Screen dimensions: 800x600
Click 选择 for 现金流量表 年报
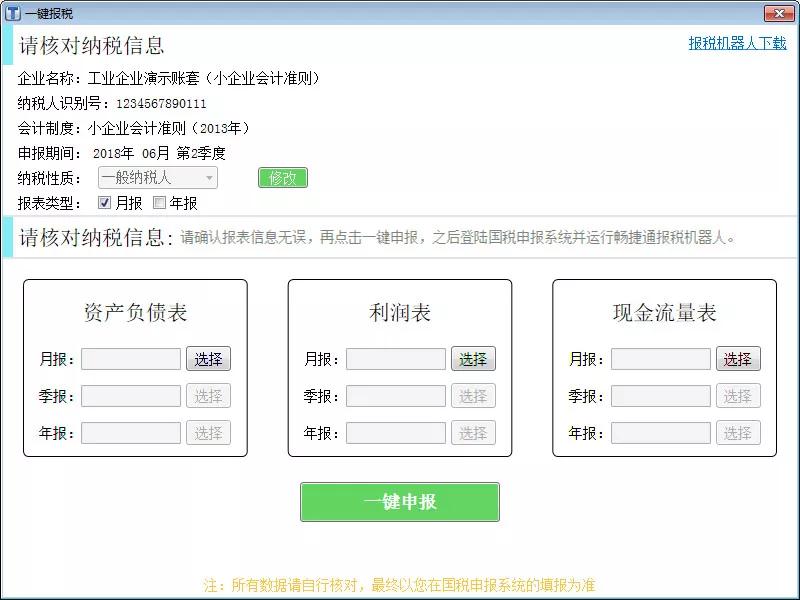(738, 432)
